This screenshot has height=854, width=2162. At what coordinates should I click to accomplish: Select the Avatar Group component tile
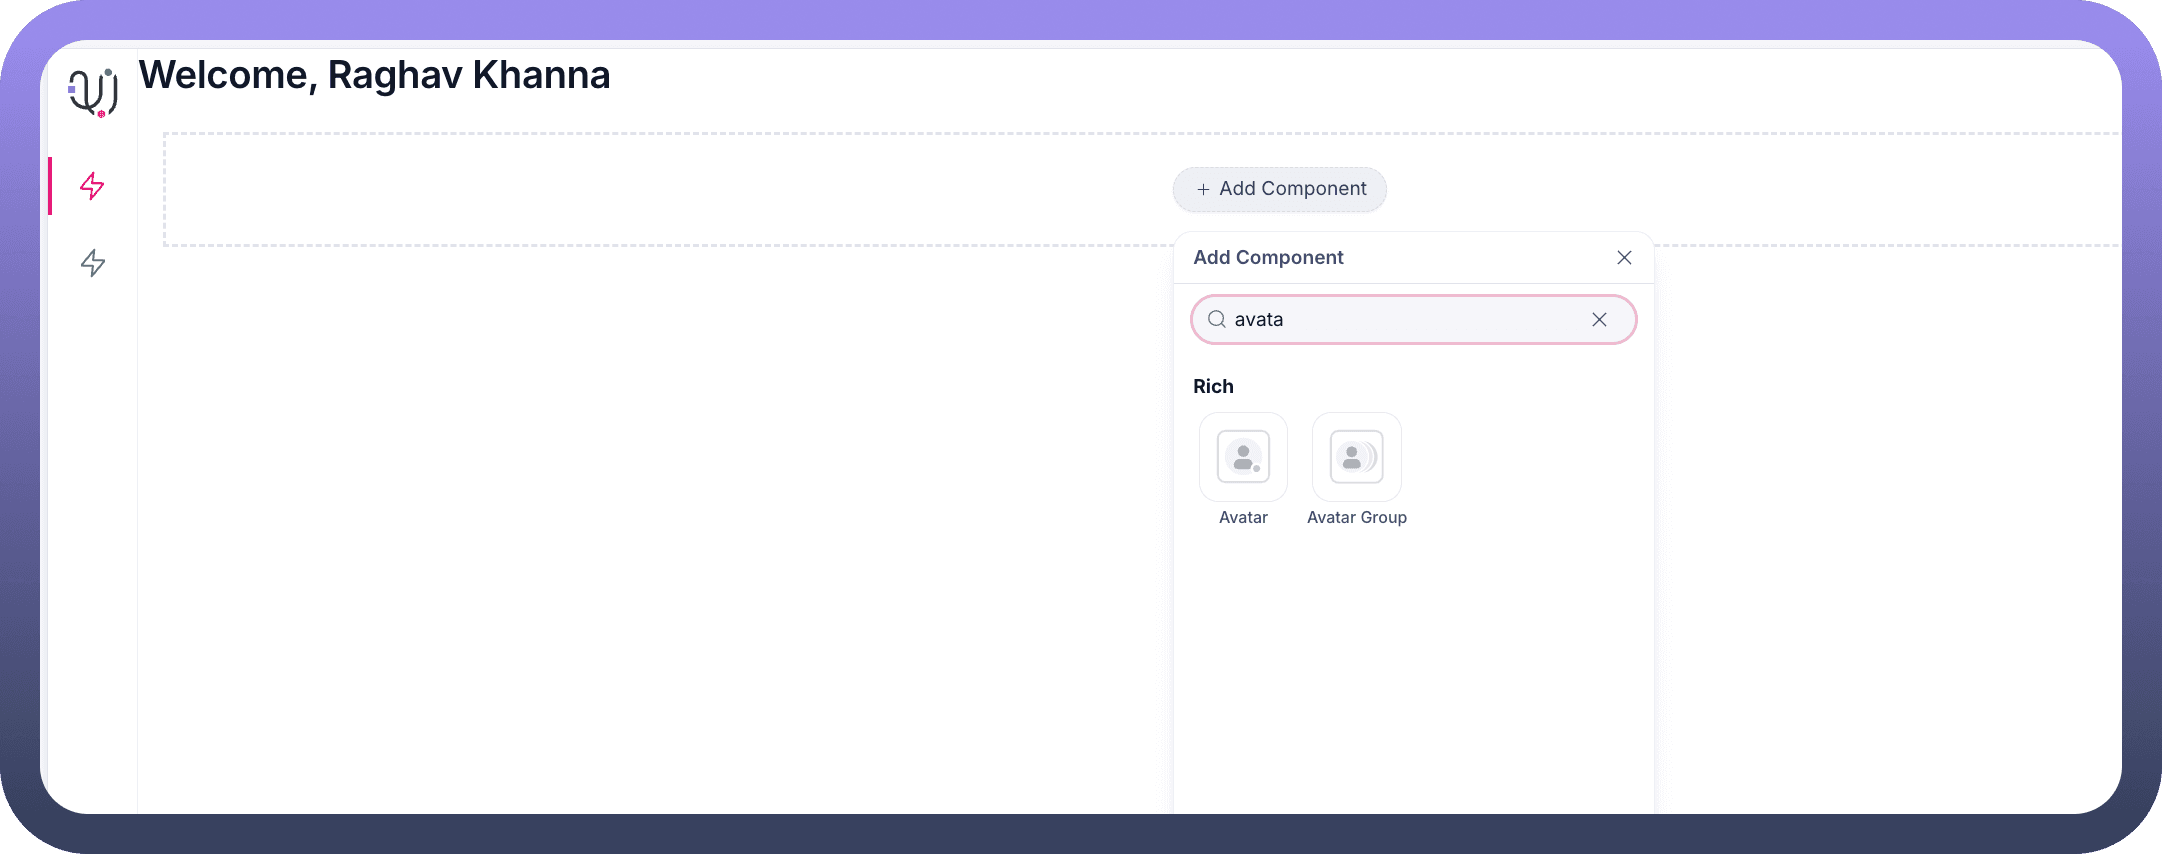[1357, 457]
